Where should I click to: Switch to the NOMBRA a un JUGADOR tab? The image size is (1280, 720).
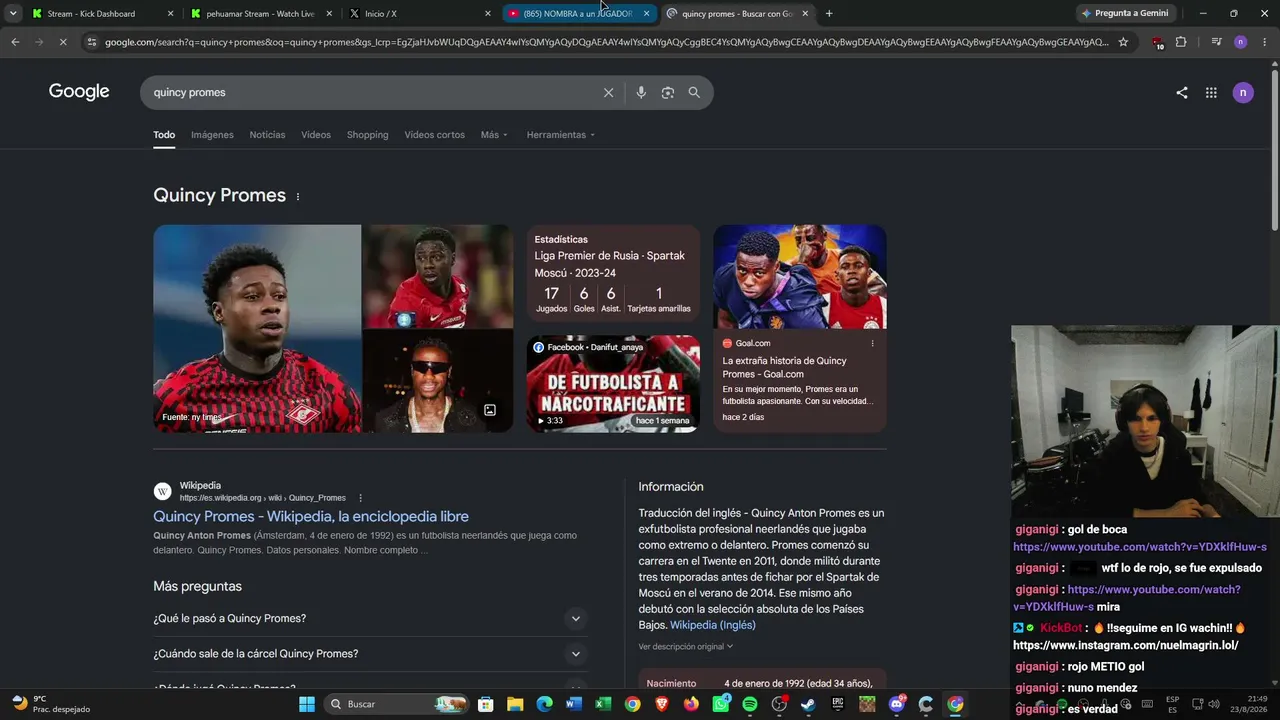tap(578, 14)
